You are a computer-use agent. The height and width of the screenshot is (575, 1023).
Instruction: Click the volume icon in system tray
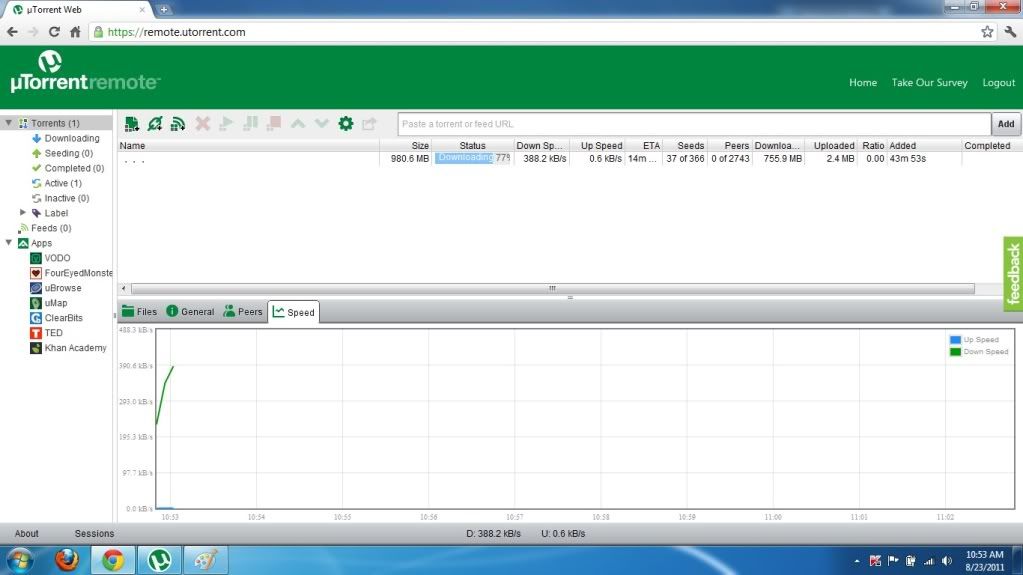(947, 561)
